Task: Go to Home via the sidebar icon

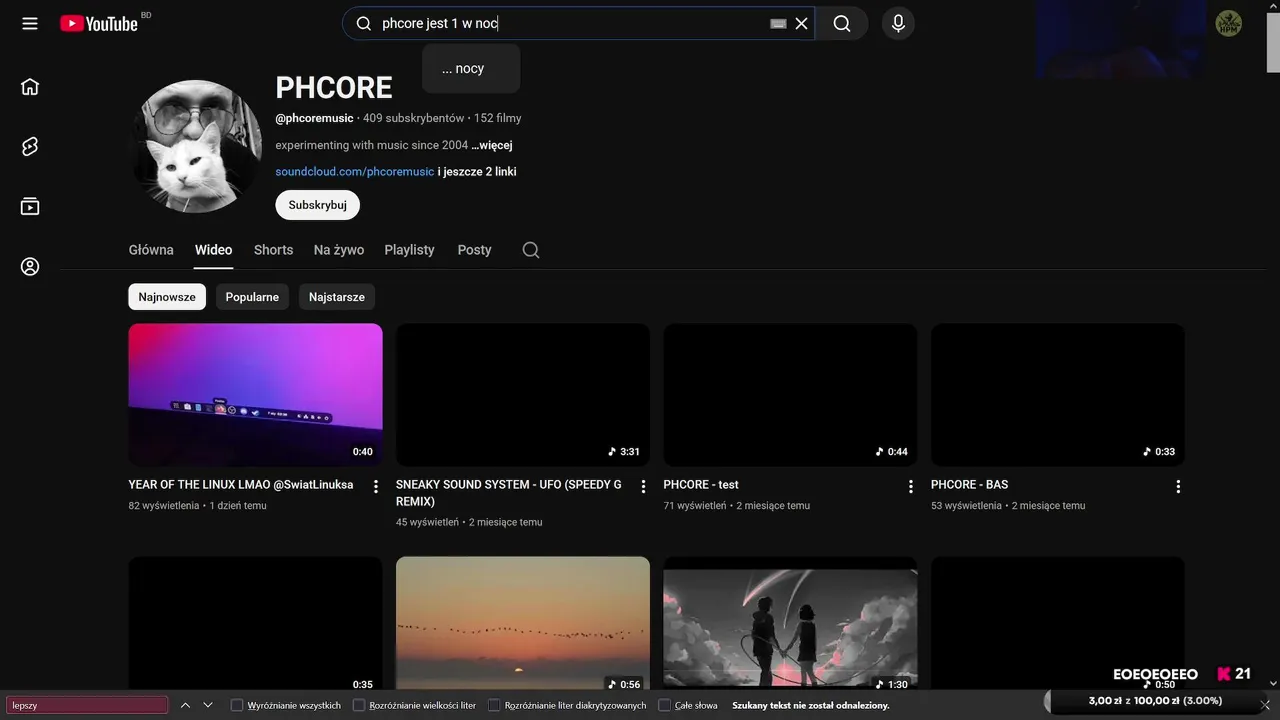Action: click(30, 86)
